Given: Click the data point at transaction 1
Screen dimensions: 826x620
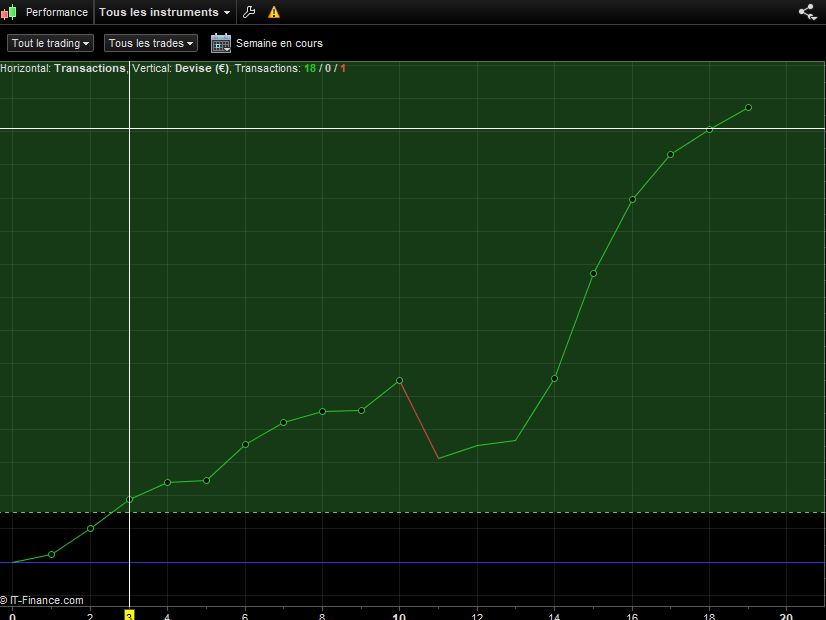Looking at the screenshot, I should [x=52, y=554].
